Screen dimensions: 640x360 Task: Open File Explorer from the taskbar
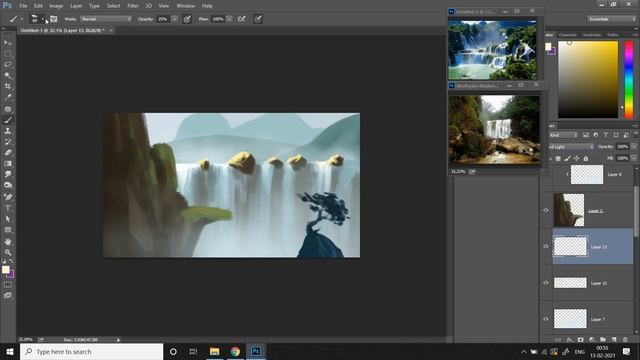[x=214, y=351]
